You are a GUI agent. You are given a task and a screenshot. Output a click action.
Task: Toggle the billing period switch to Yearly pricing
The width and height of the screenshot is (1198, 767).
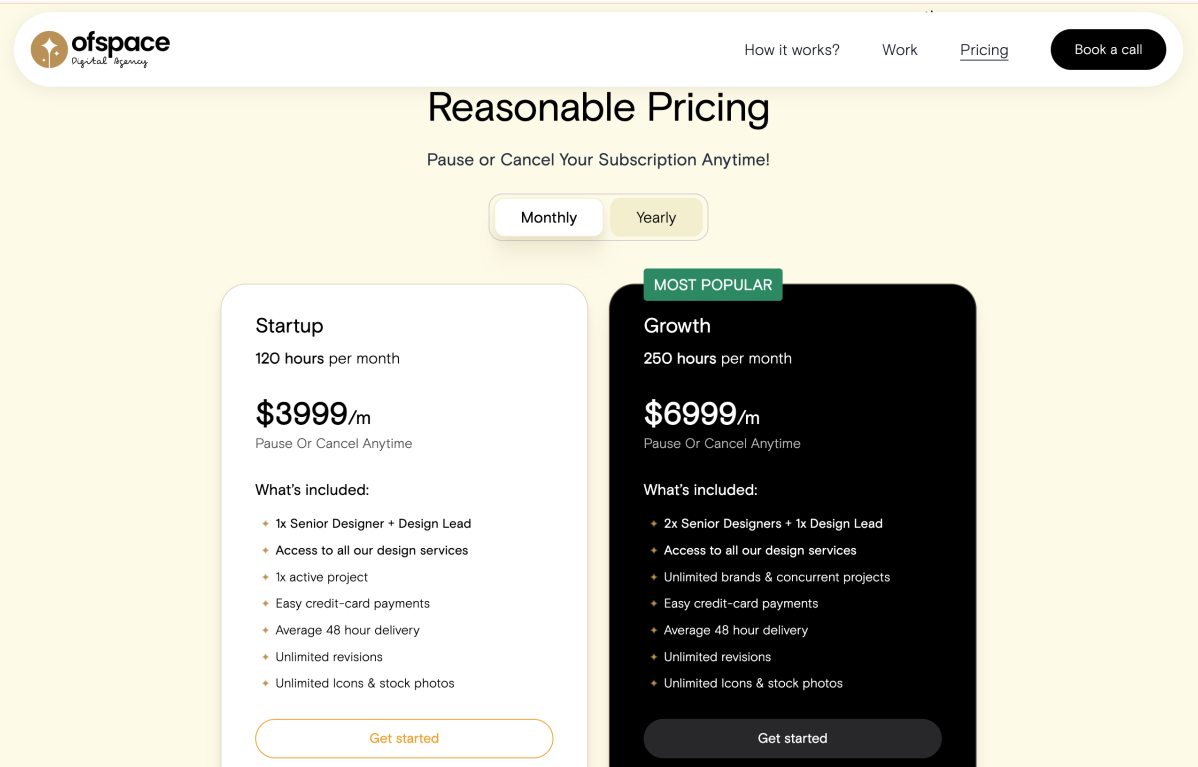pyautogui.click(x=655, y=217)
